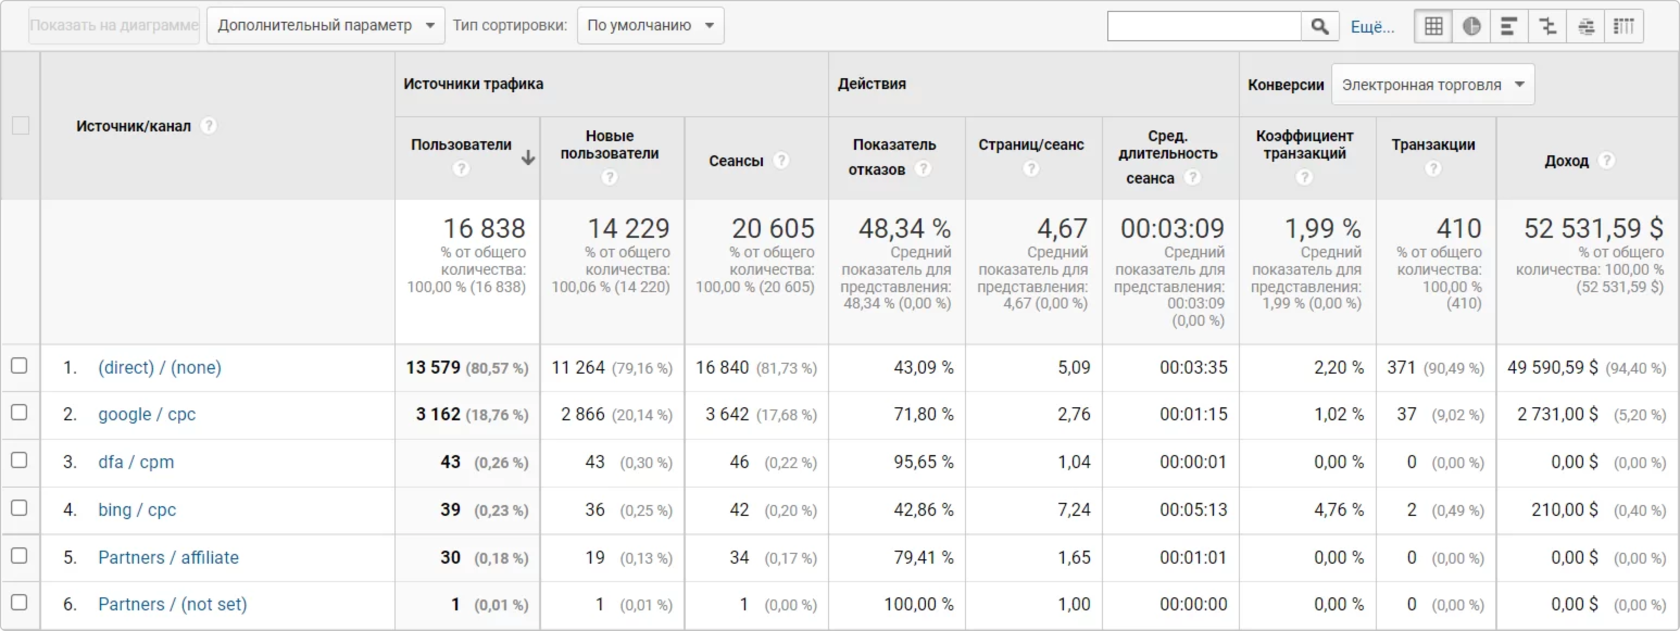1680x631 pixels.
Task: Sort by the Страниц/сеанс column header
Action: [x=1031, y=145]
